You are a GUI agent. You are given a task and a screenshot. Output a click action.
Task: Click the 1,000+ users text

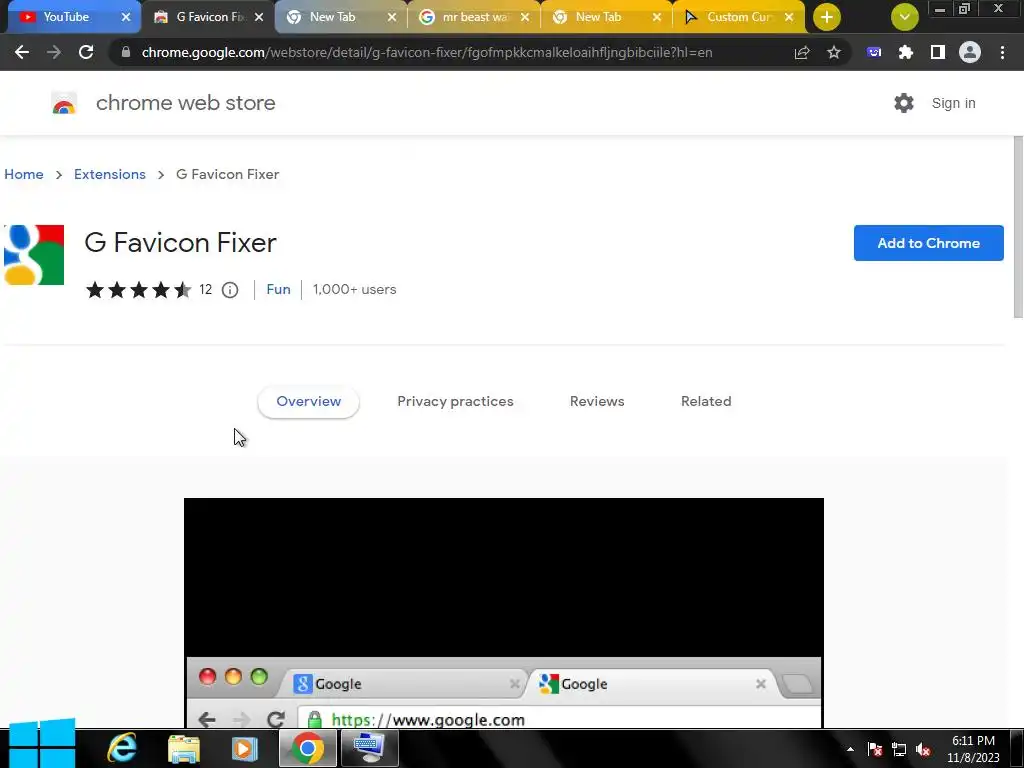[x=355, y=289]
